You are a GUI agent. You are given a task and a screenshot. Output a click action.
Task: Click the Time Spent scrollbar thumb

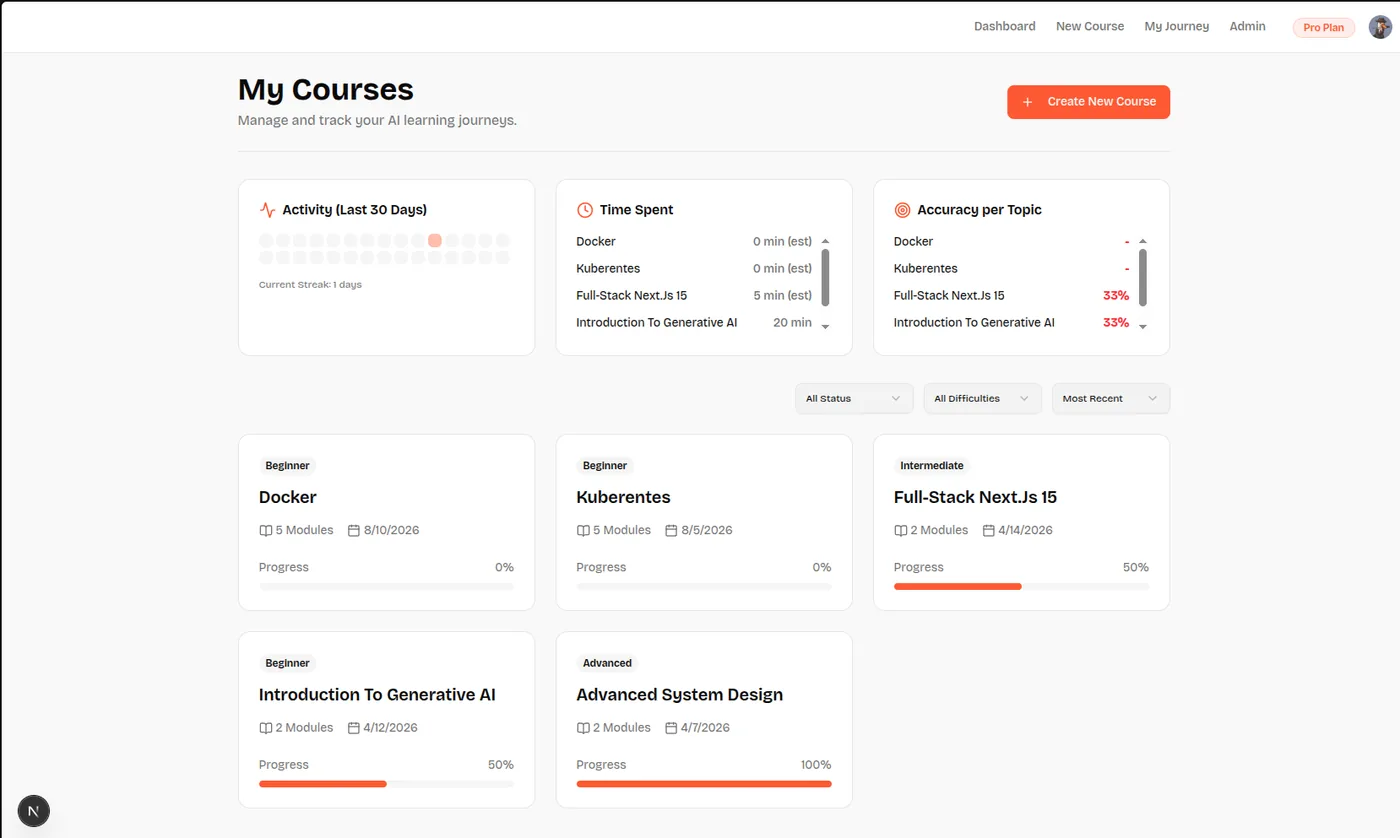pos(825,277)
